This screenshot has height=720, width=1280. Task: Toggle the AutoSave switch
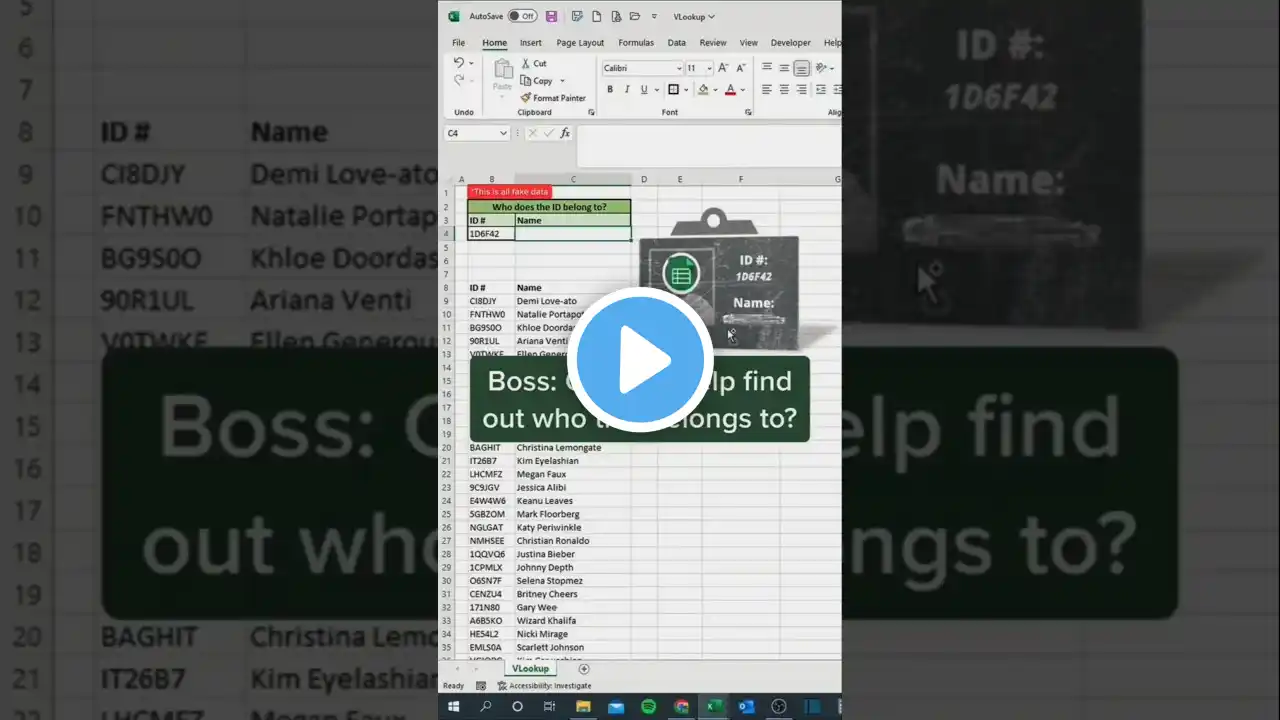pyautogui.click(x=522, y=16)
